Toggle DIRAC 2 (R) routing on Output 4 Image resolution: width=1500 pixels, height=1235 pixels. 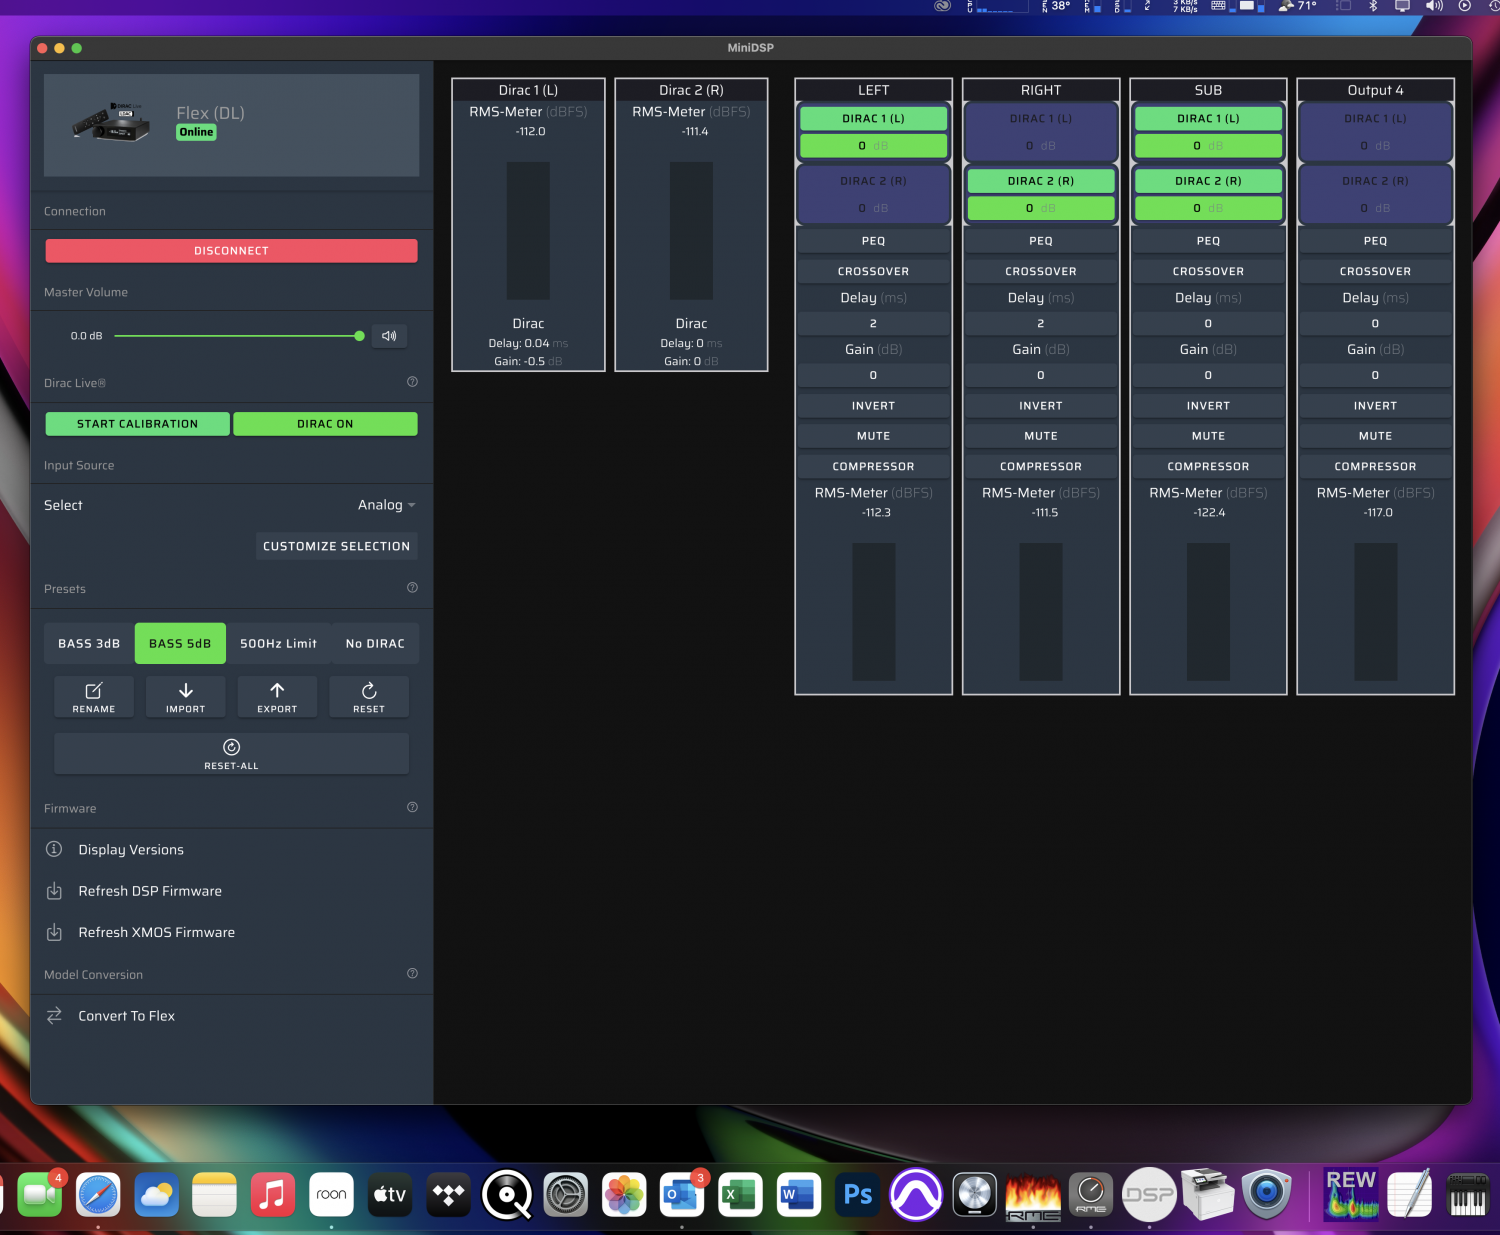click(x=1375, y=181)
